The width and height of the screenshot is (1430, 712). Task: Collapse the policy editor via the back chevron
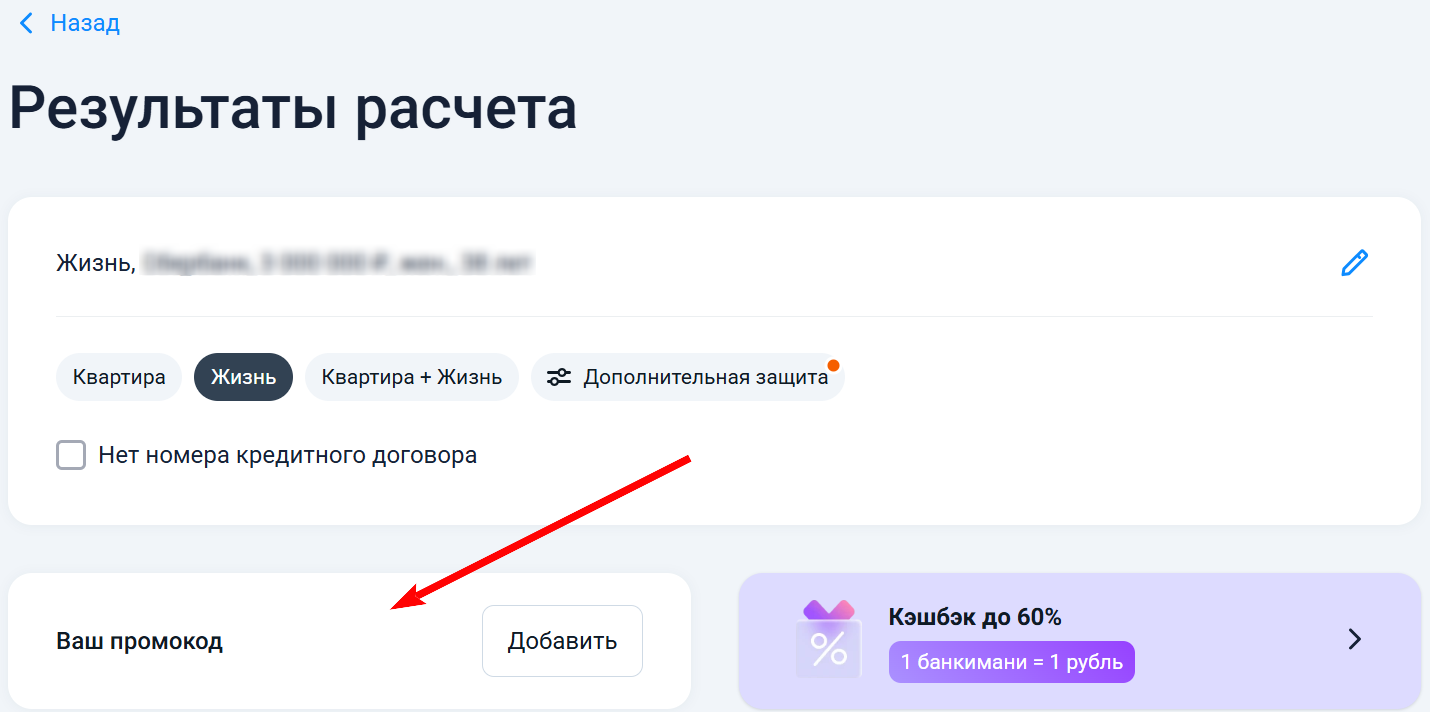point(25,23)
